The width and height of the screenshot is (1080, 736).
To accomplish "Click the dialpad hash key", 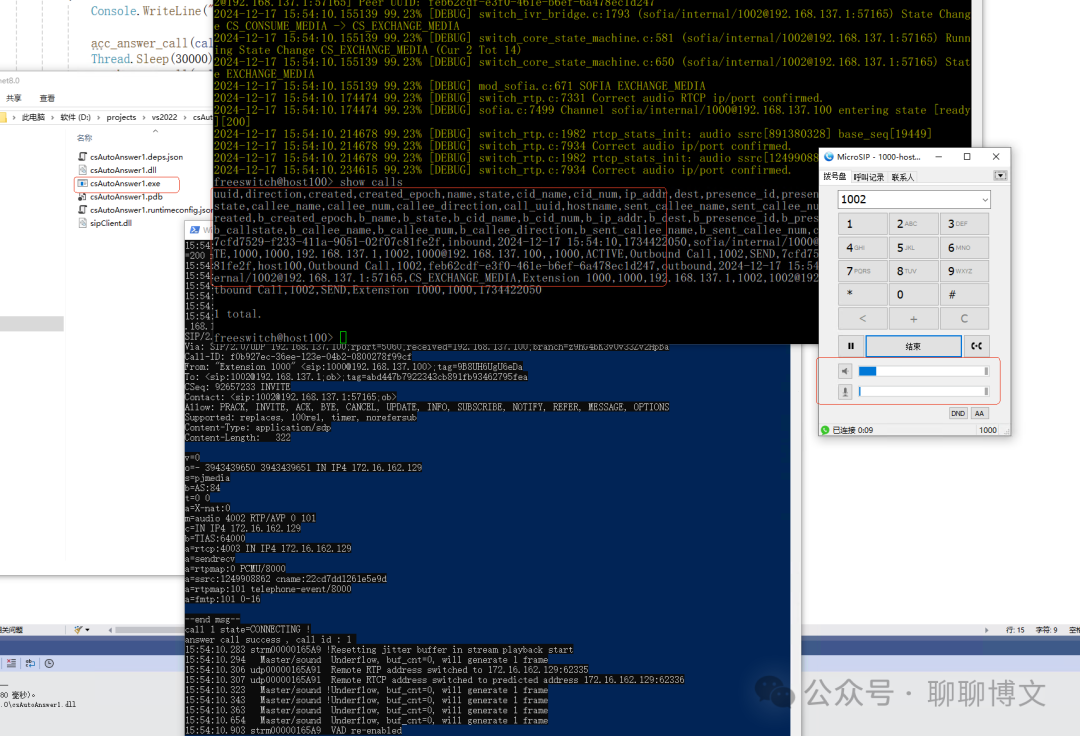I will [x=964, y=295].
